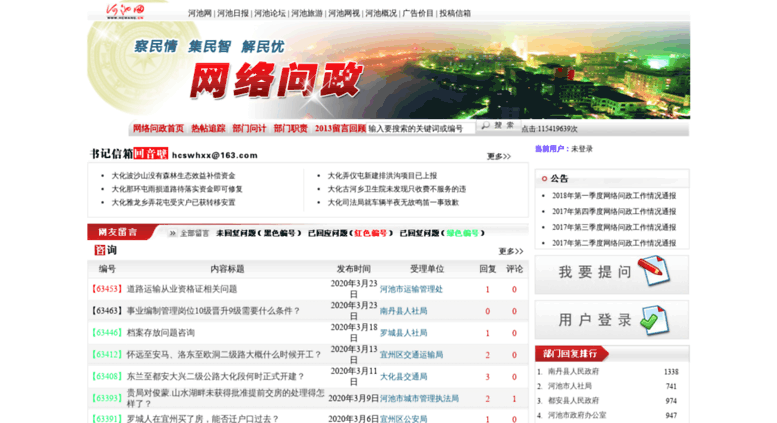Open 河池旅游 in the top navigation
The width and height of the screenshot is (777, 423).
307,13
